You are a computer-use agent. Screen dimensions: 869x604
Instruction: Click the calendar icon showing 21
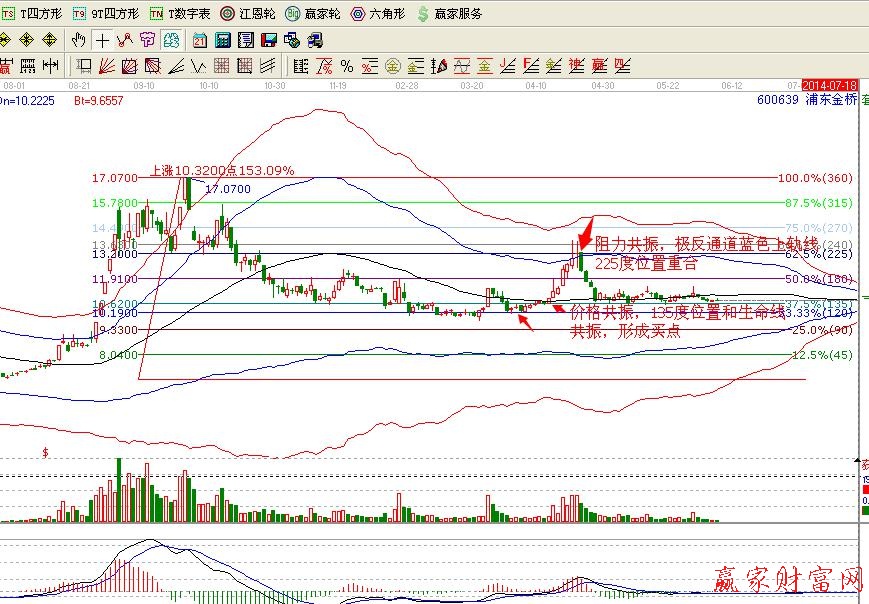200,41
